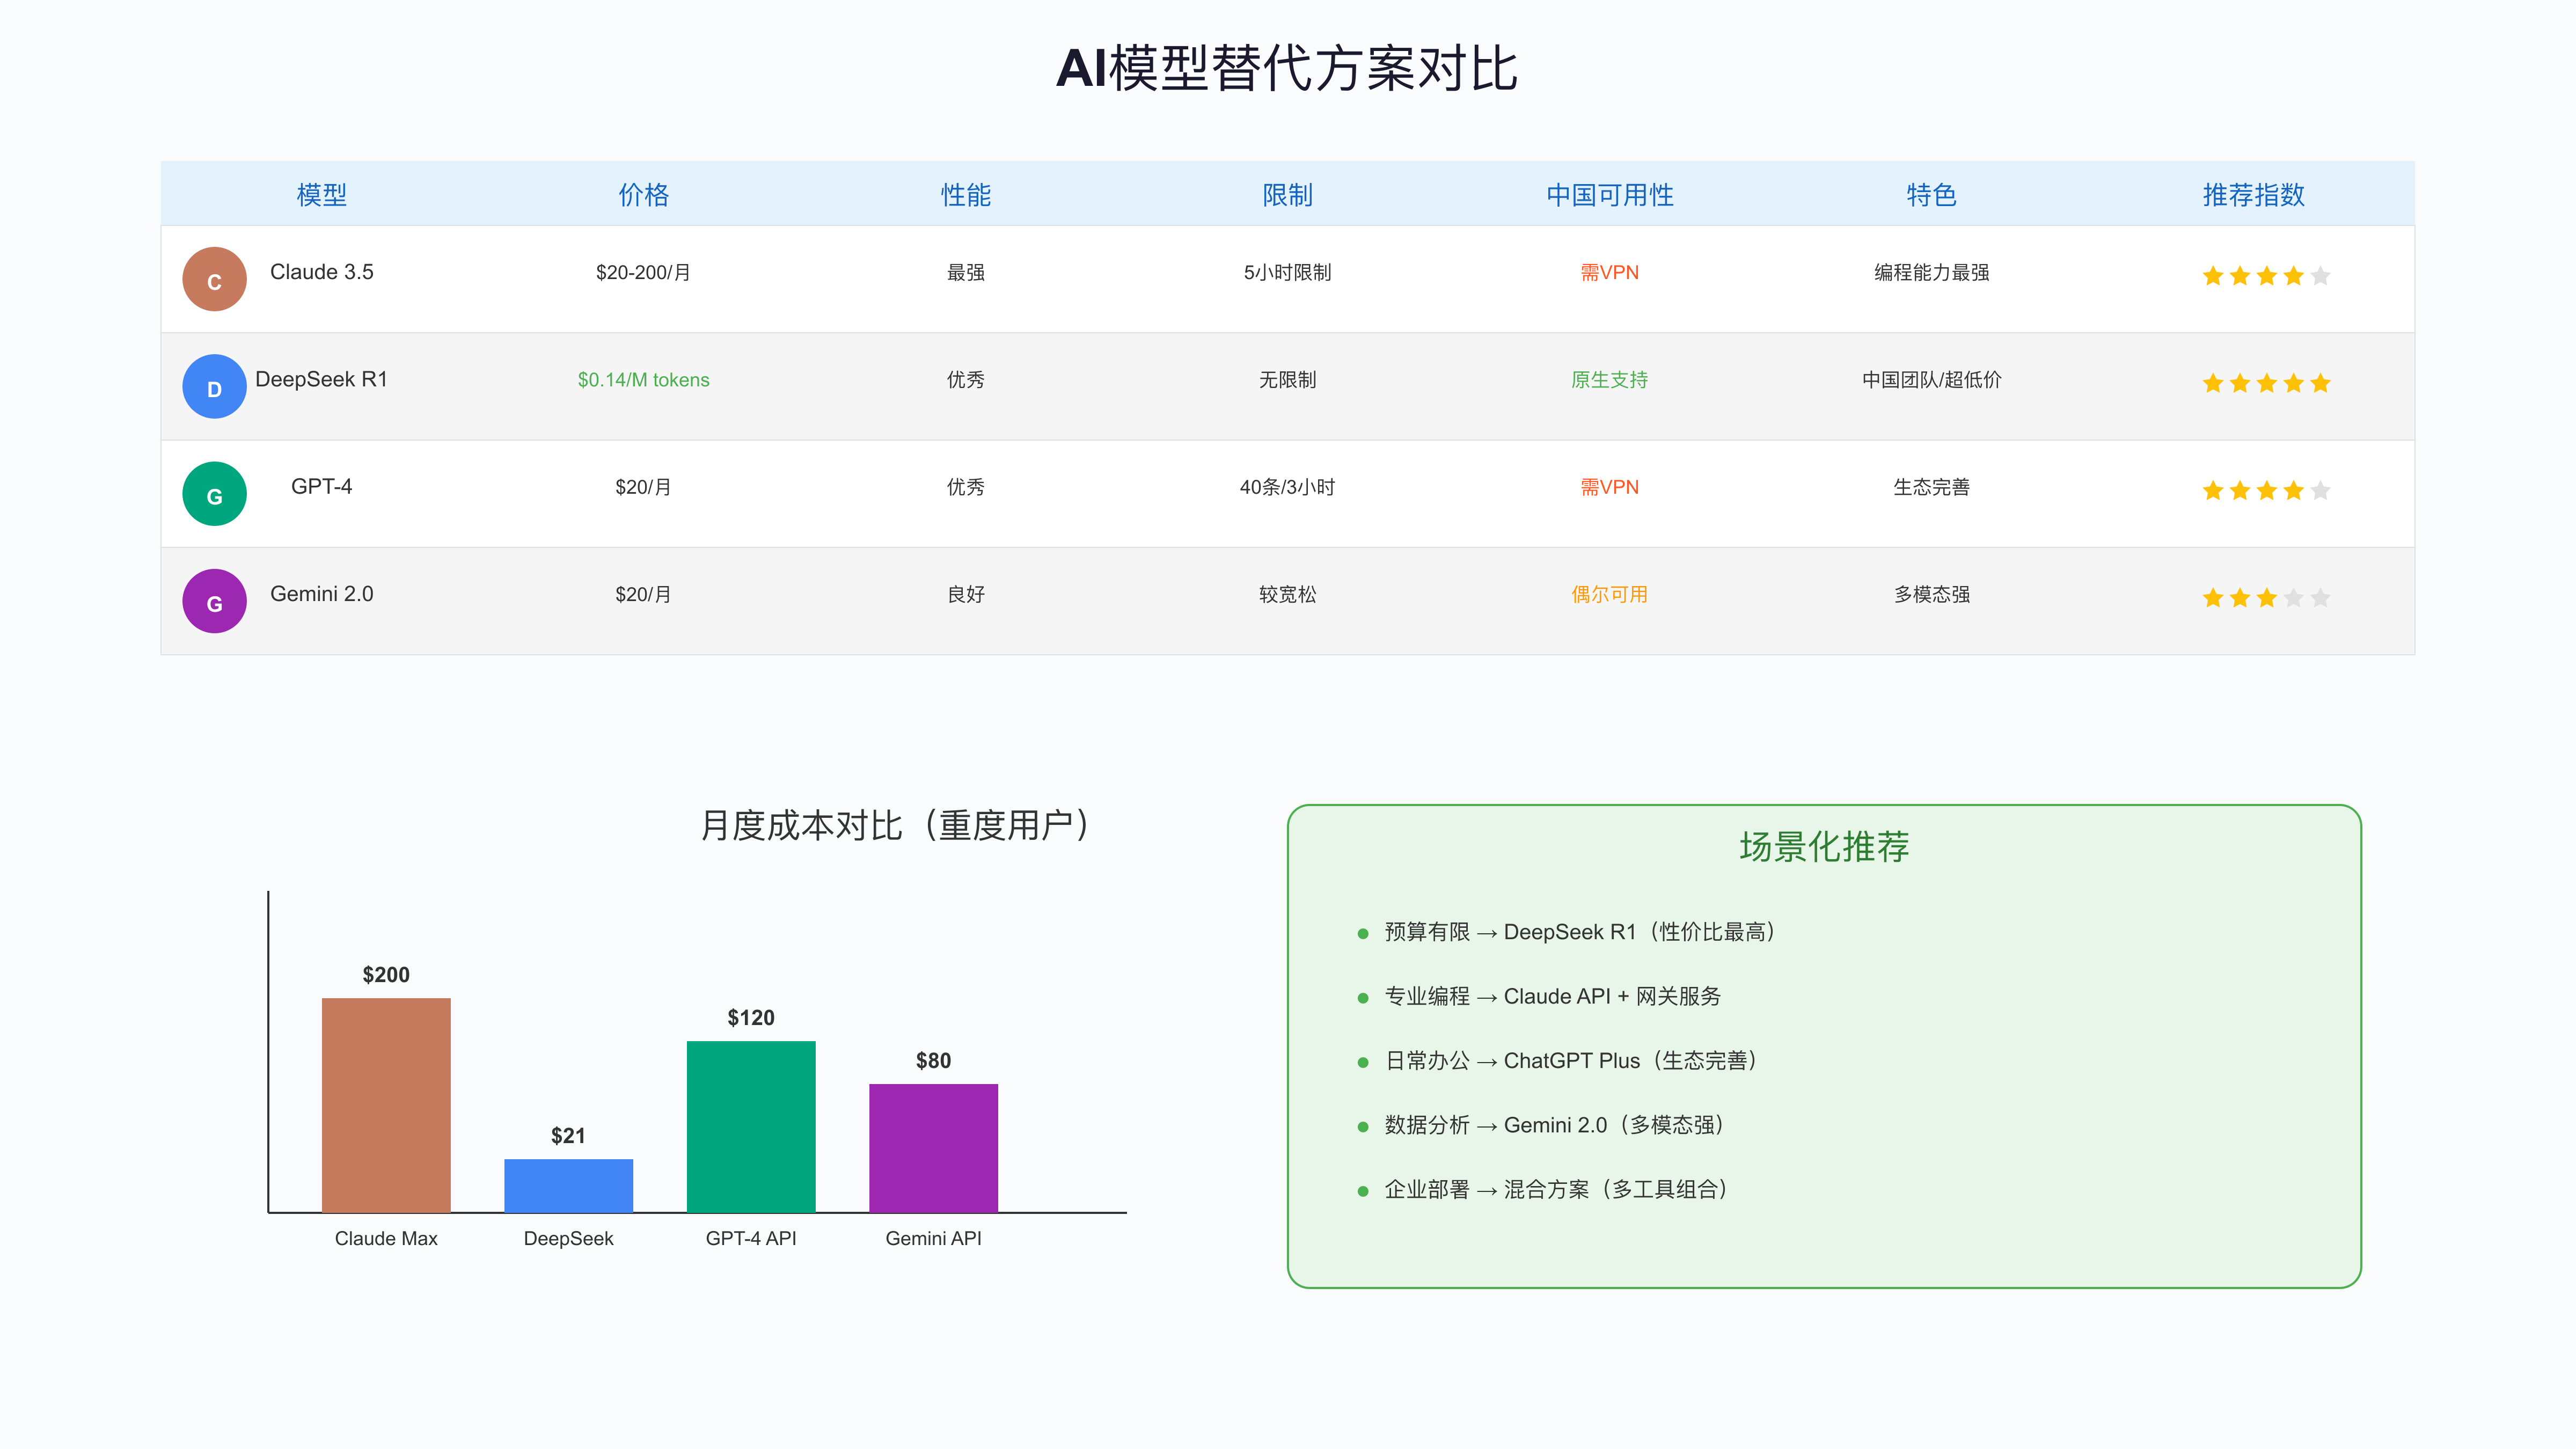Click the GPT-4 star rating
Viewport: 2576px width, 1449px height.
(2266, 490)
